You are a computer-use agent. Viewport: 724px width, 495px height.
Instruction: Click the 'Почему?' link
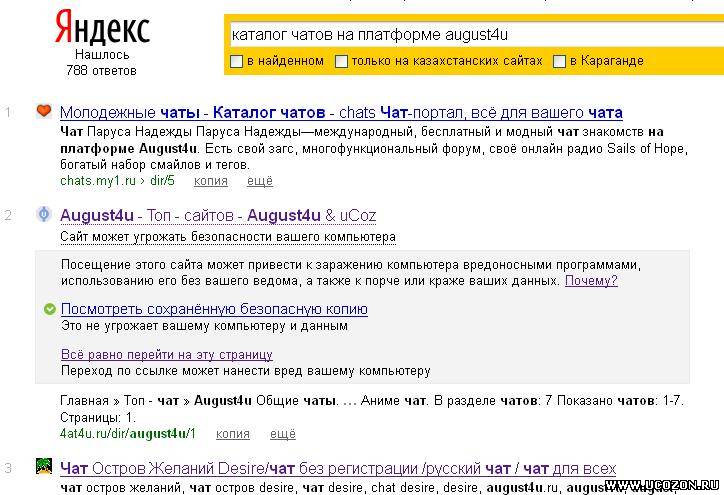pos(591,280)
